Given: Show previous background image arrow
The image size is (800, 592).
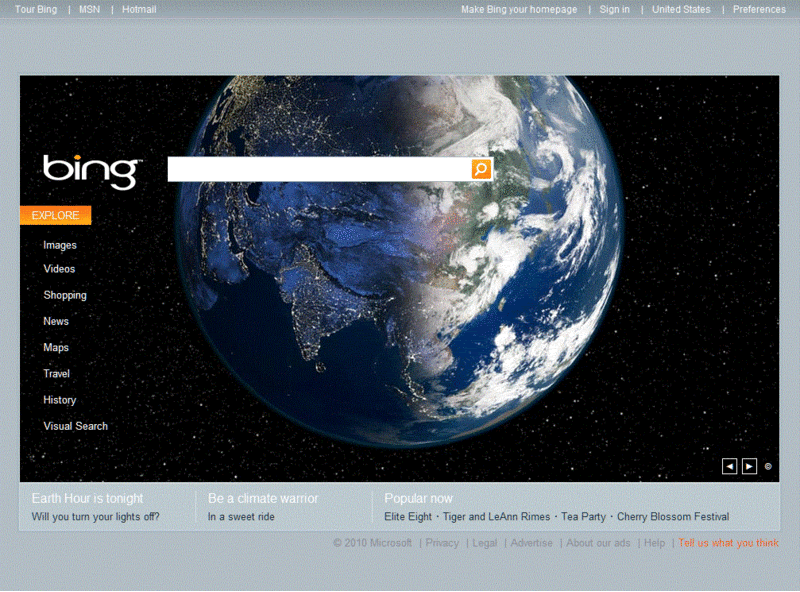Looking at the screenshot, I should point(729,466).
